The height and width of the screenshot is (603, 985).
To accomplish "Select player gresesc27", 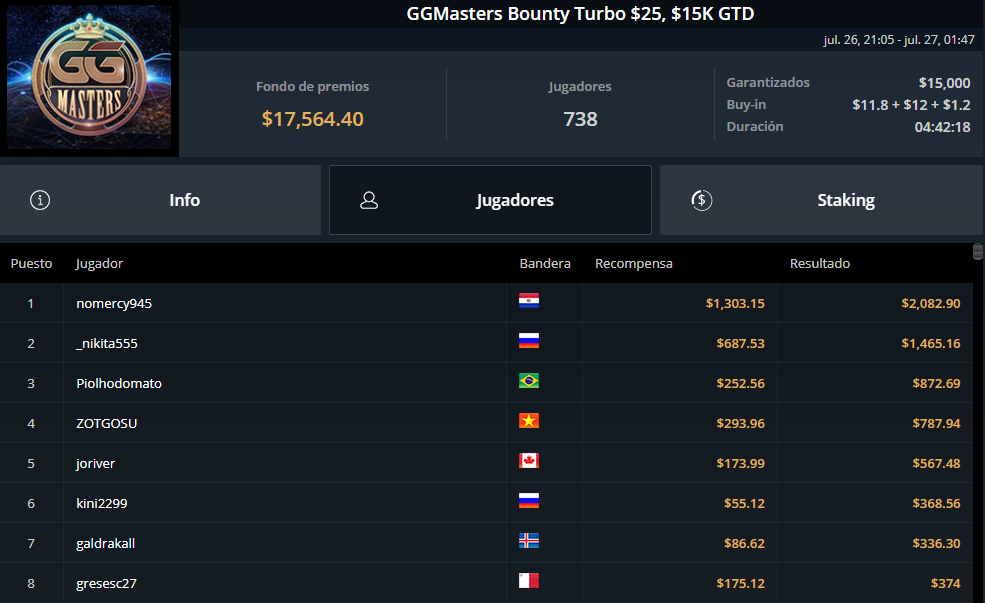I will (107, 584).
